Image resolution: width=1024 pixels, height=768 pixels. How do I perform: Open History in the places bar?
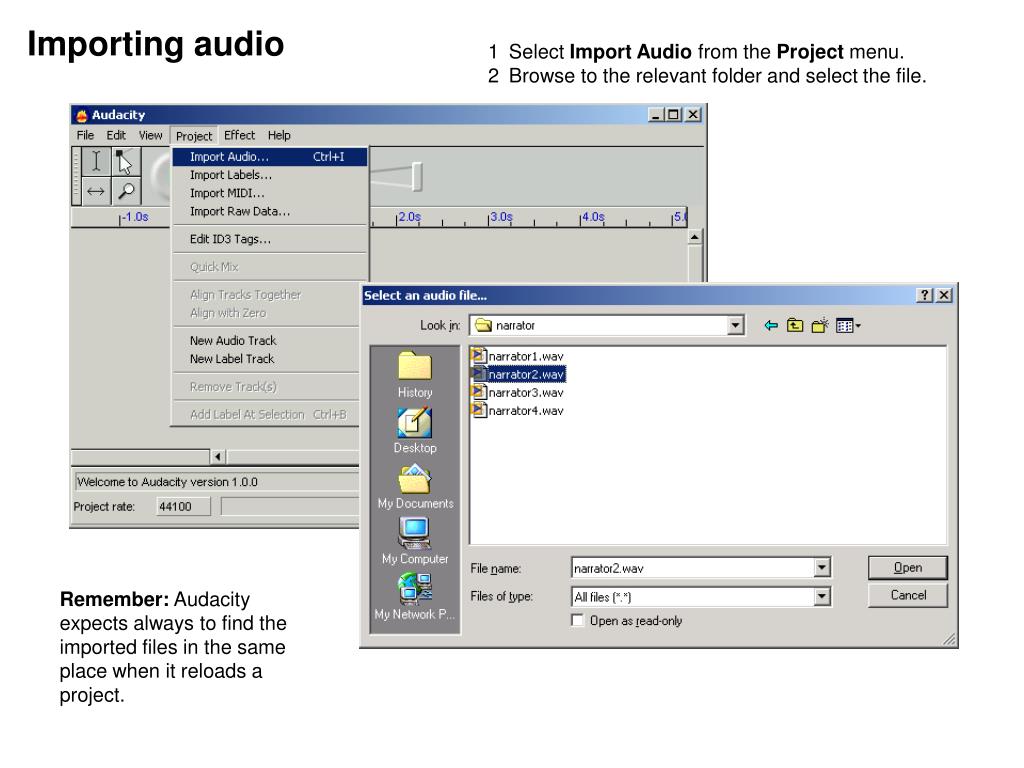coord(415,374)
